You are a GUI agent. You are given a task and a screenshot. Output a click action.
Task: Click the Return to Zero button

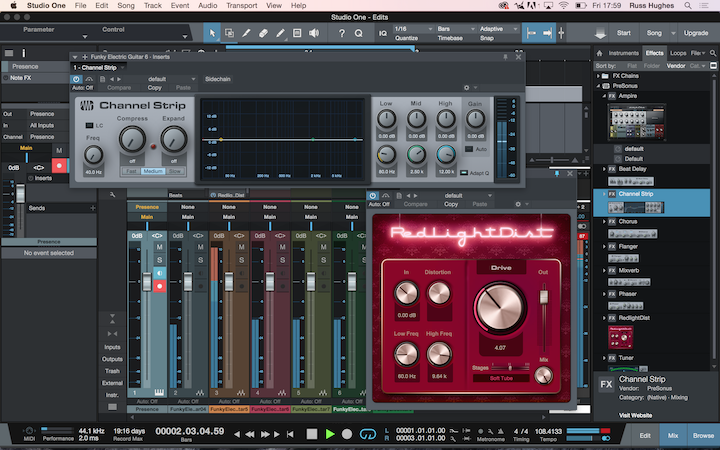click(x=290, y=434)
